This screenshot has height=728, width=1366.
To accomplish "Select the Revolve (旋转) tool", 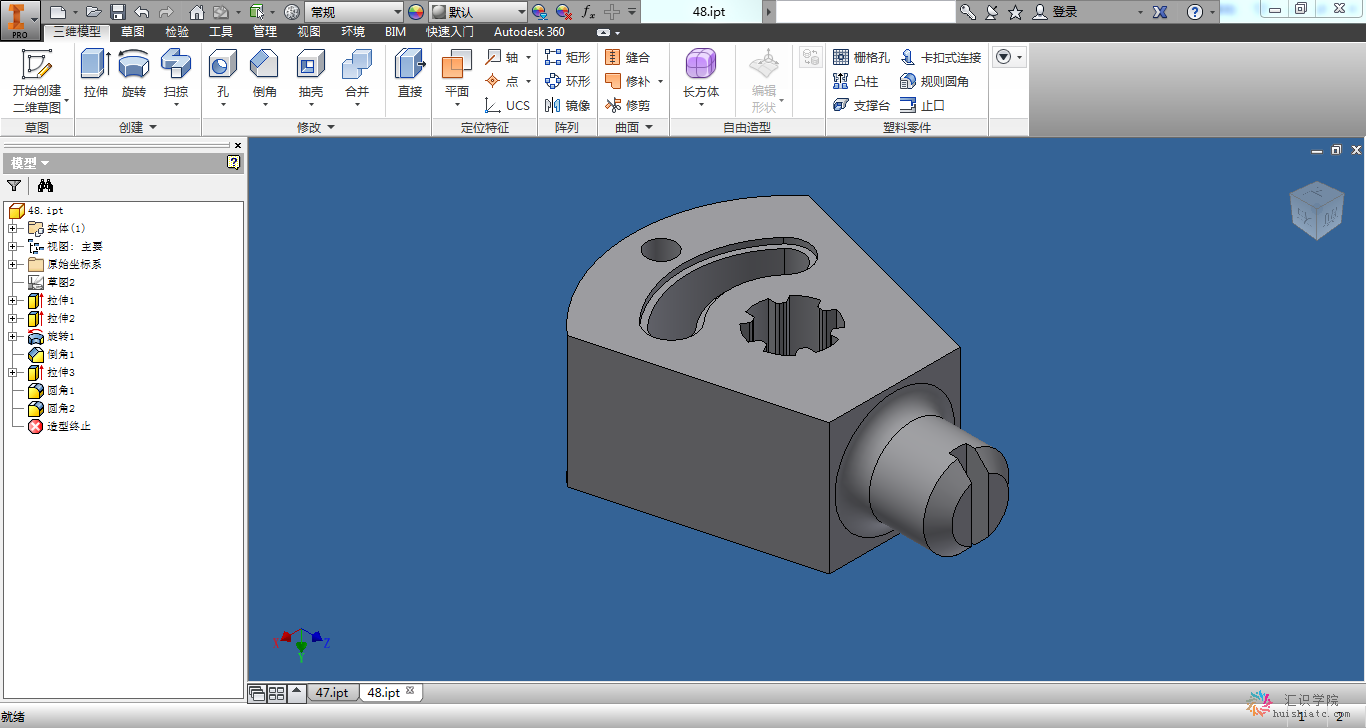I will point(134,74).
